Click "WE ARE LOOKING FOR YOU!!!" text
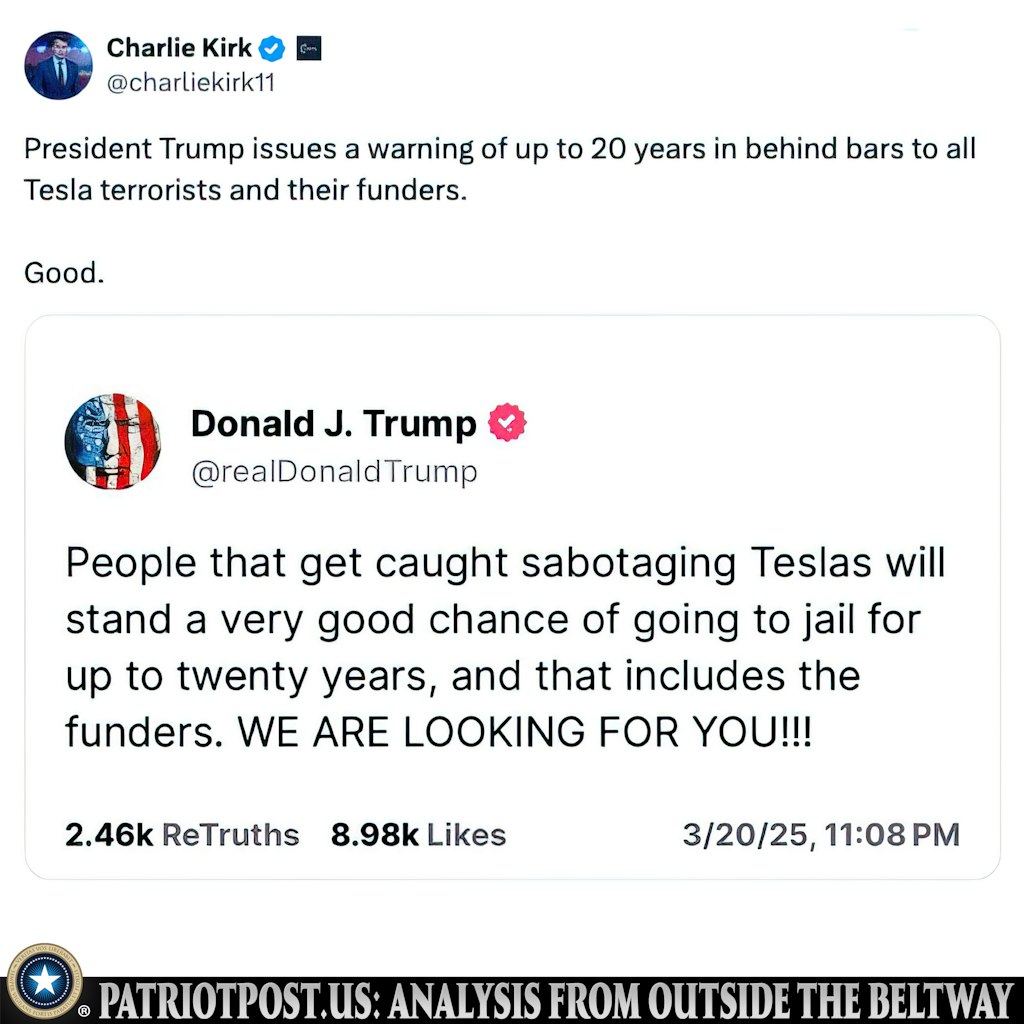 pos(523,733)
